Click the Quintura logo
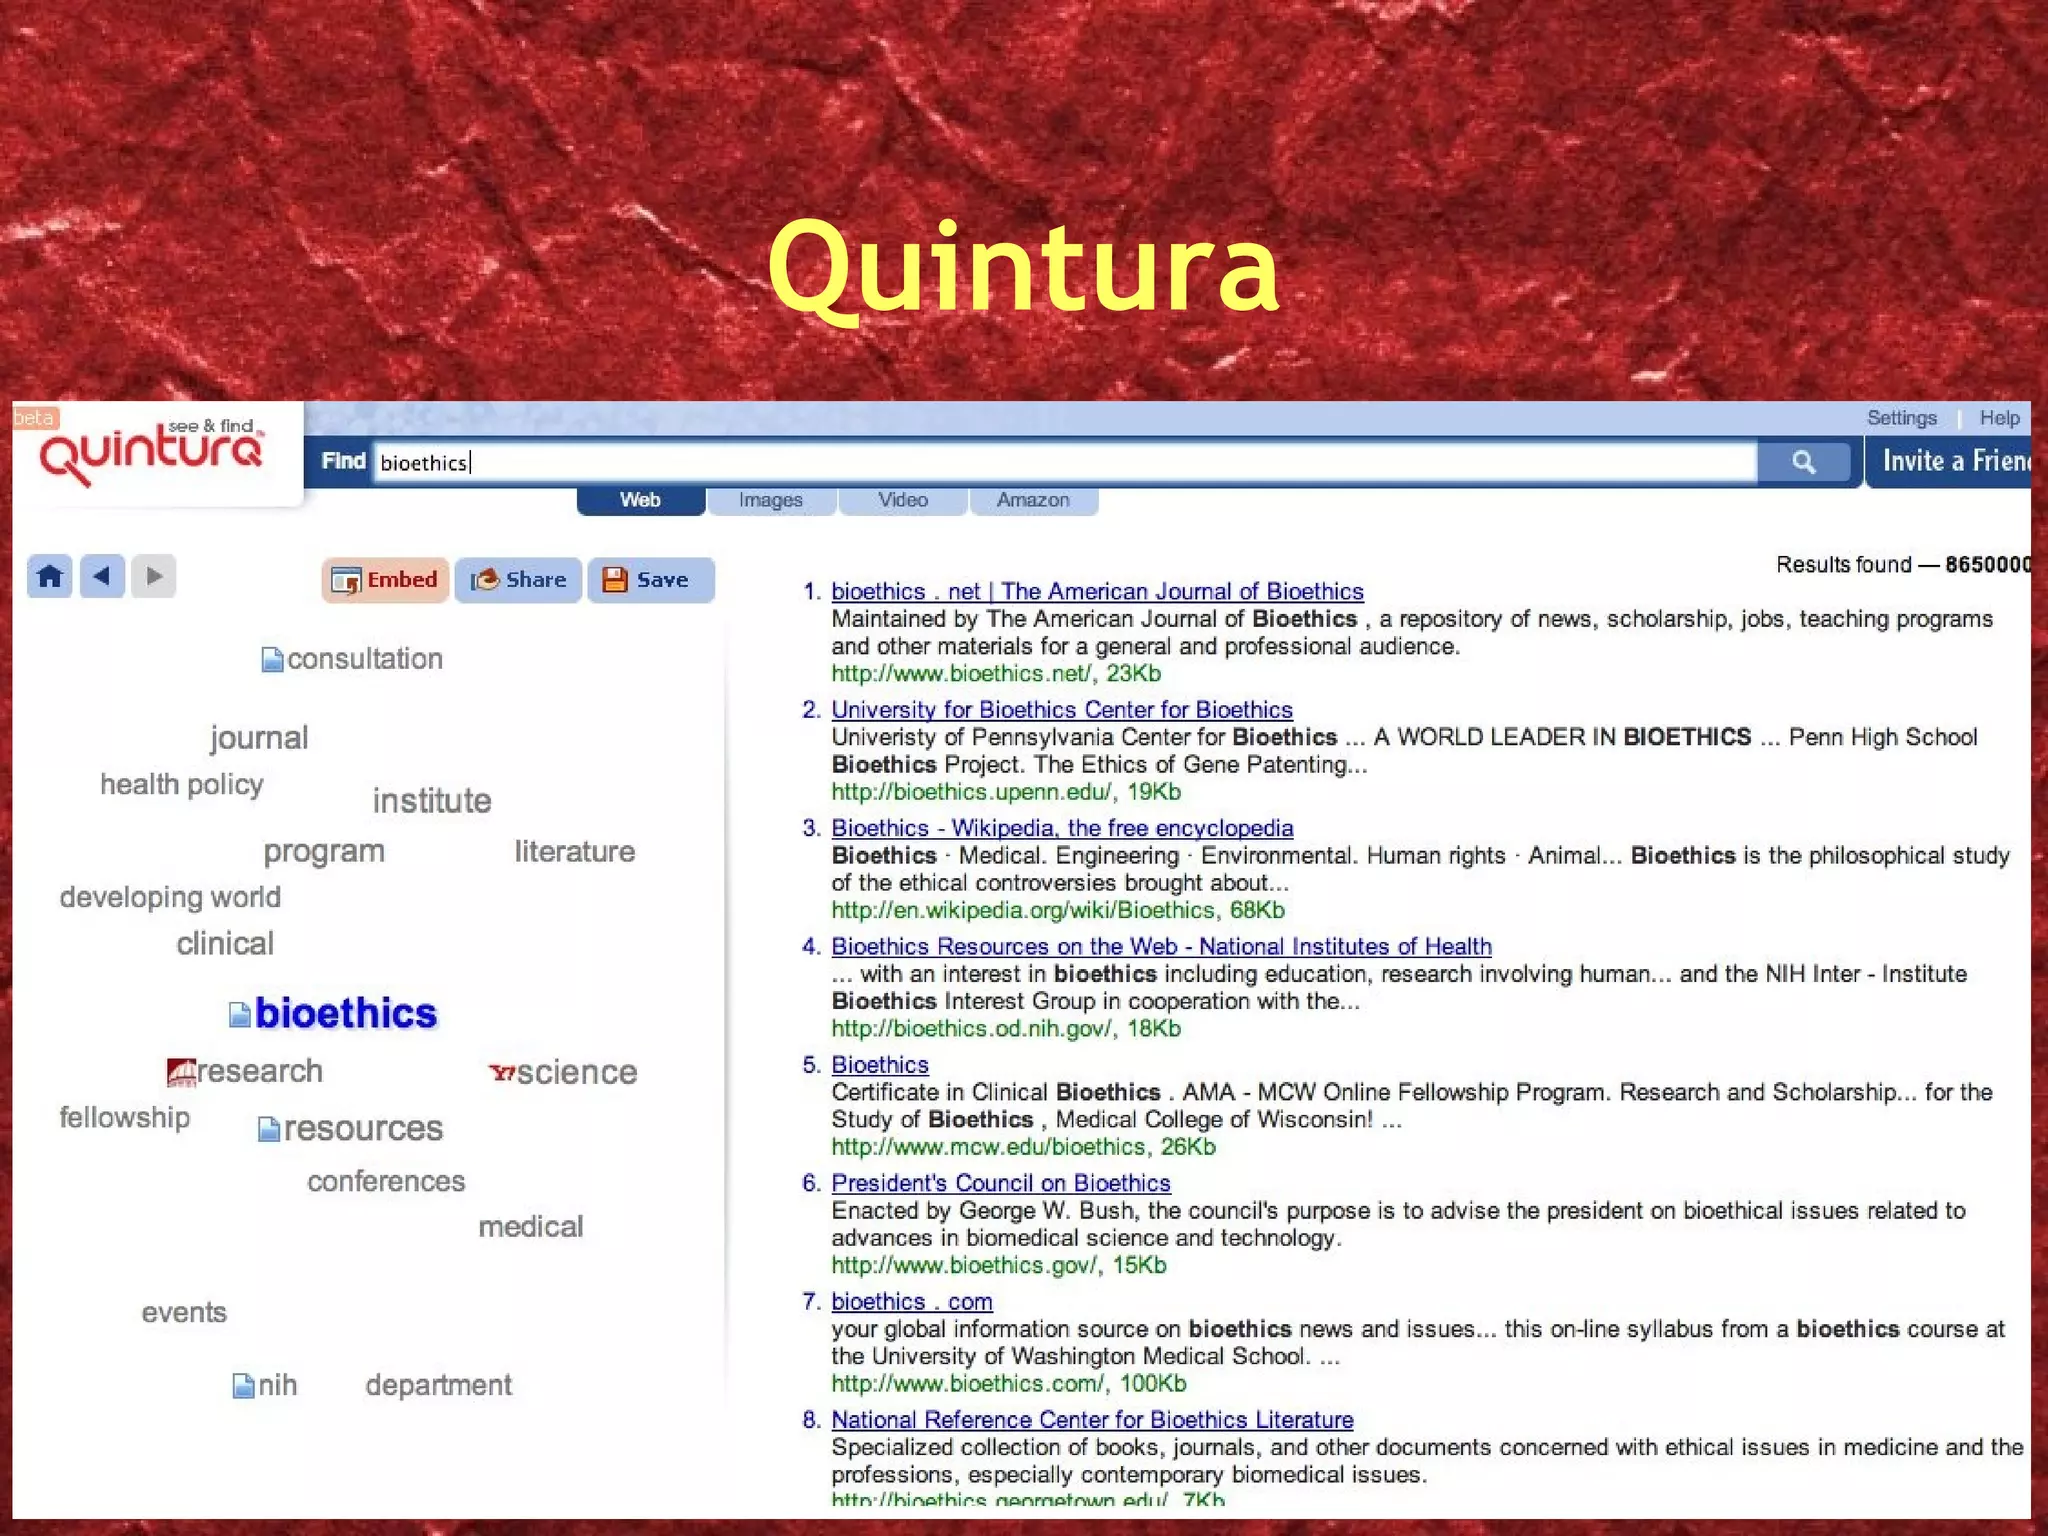The height and width of the screenshot is (1536, 2048). [x=152, y=455]
